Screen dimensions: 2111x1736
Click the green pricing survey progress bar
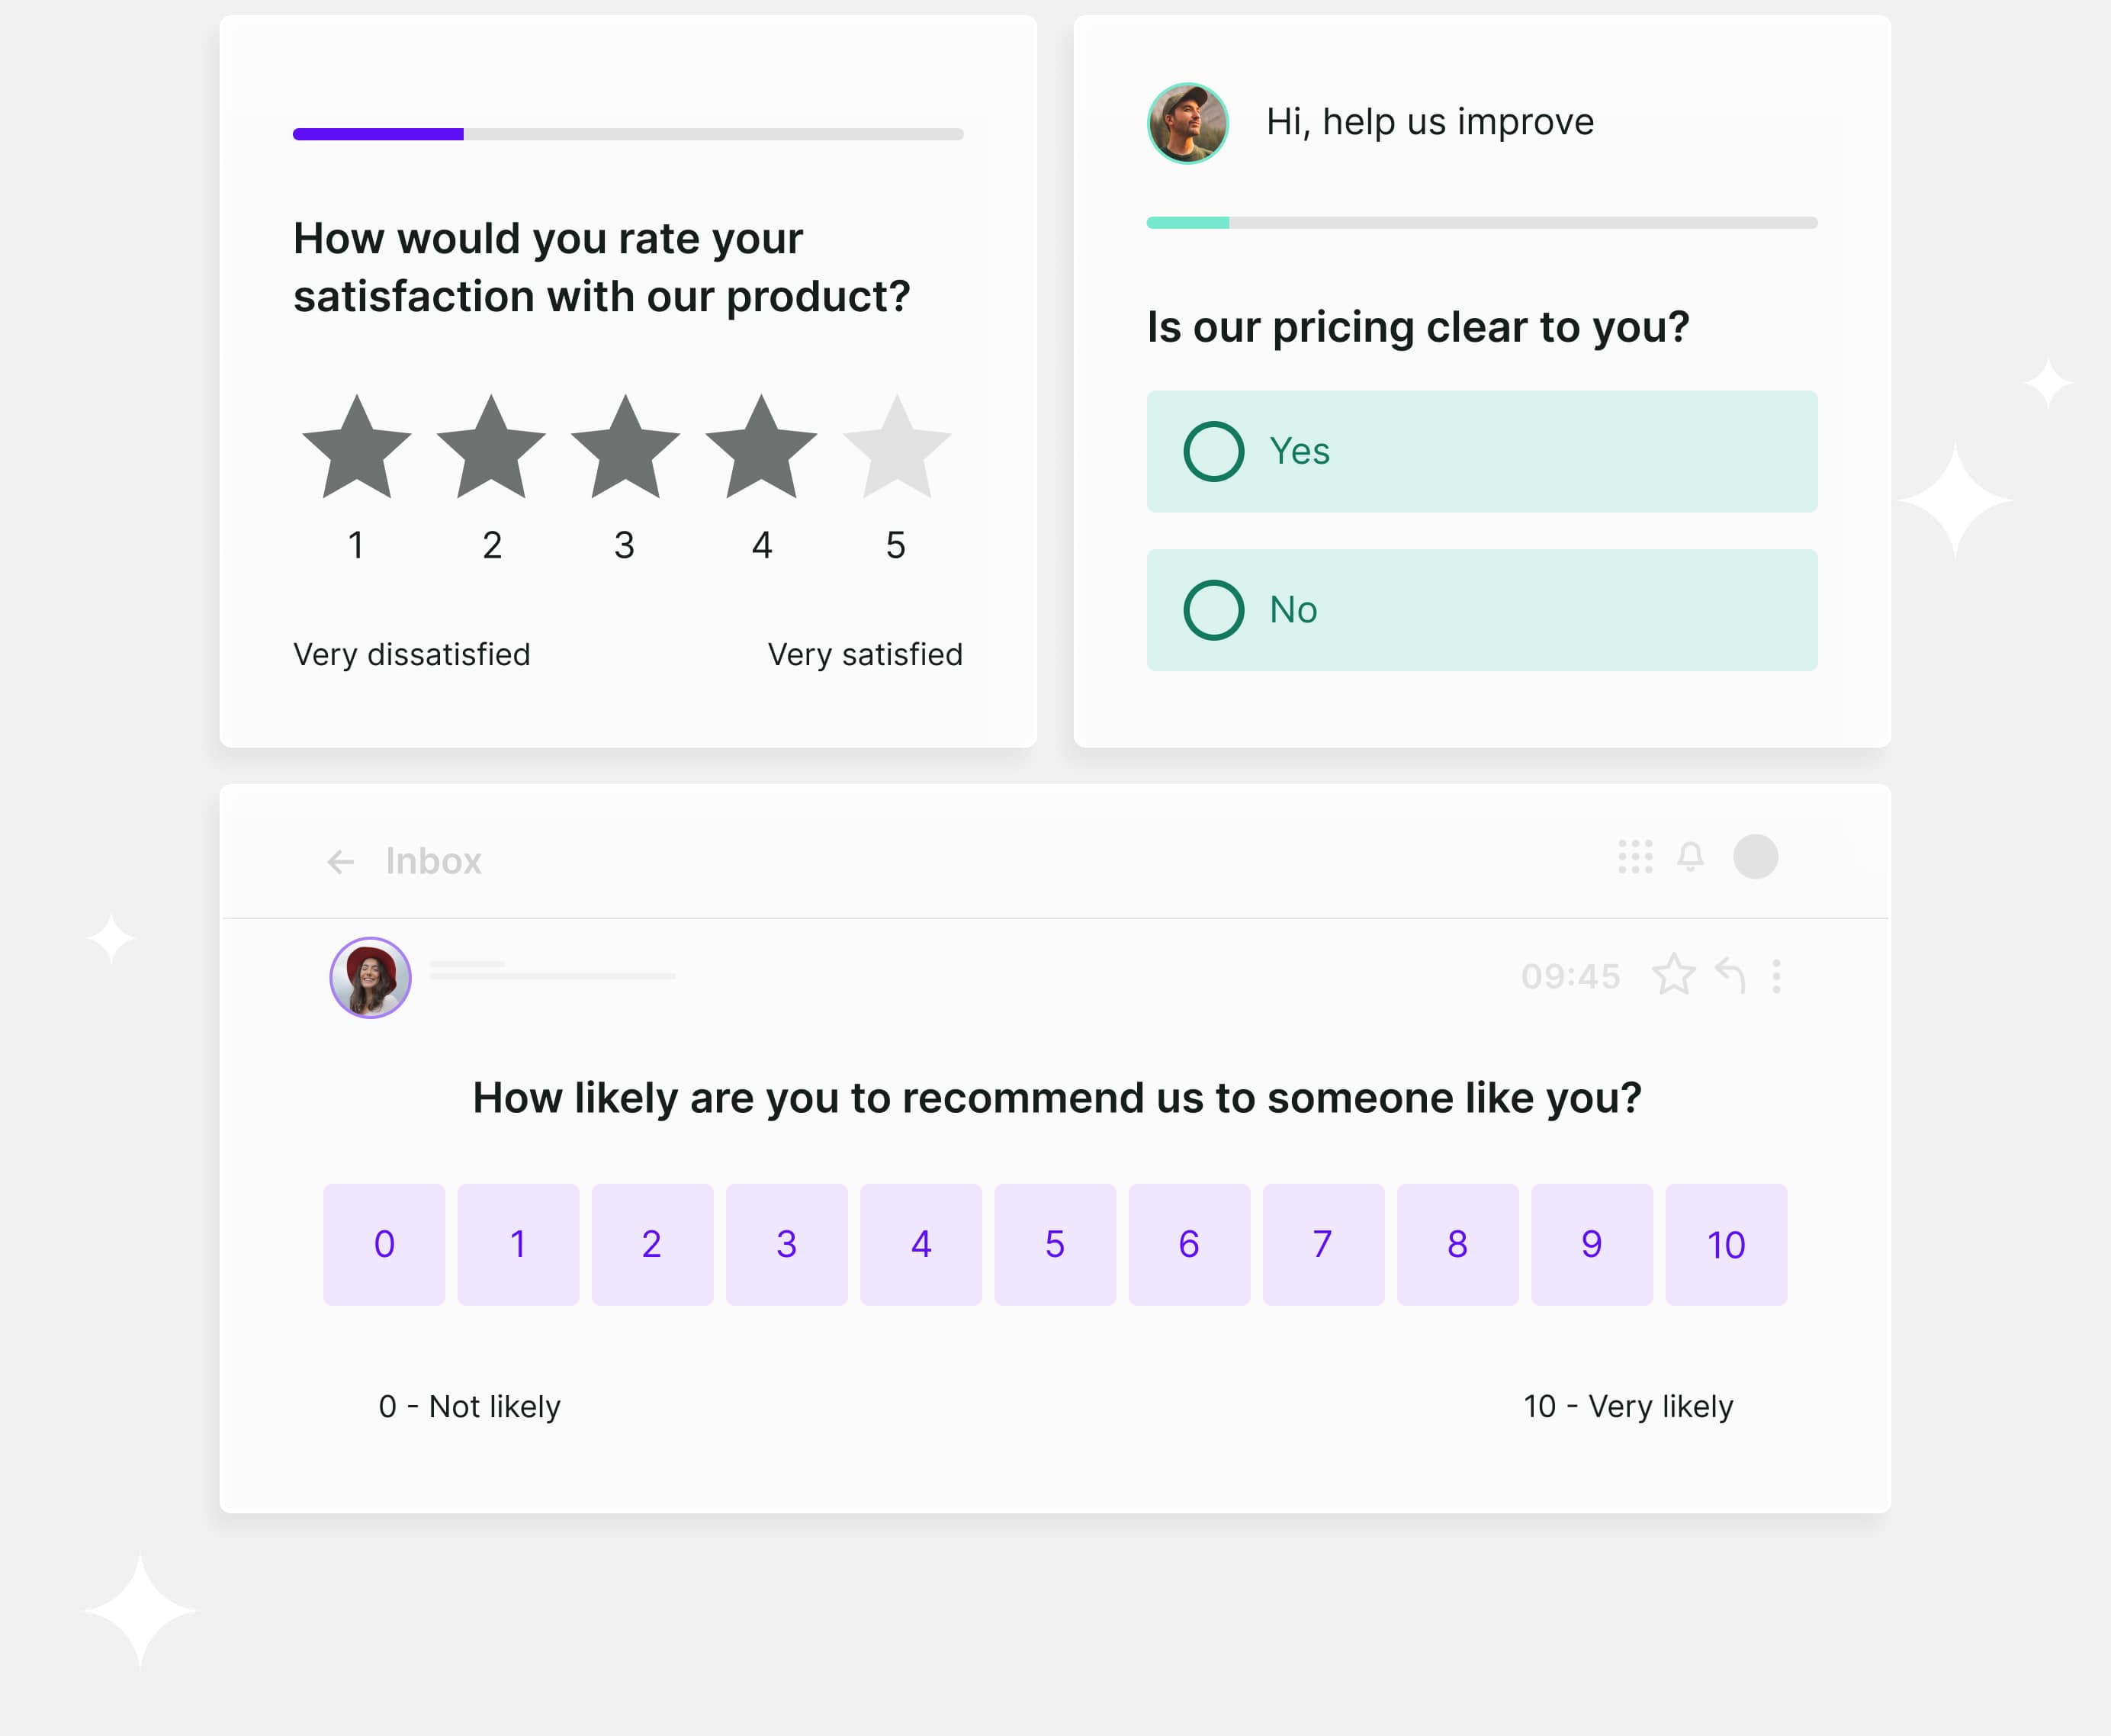(1482, 223)
